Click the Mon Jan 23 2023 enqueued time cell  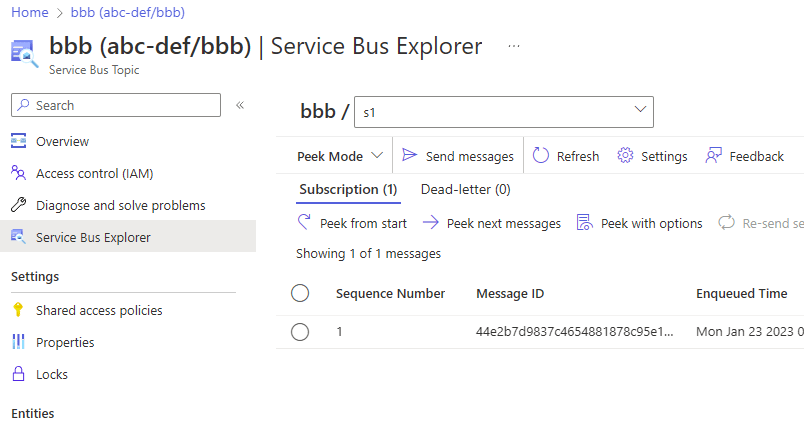coord(750,332)
